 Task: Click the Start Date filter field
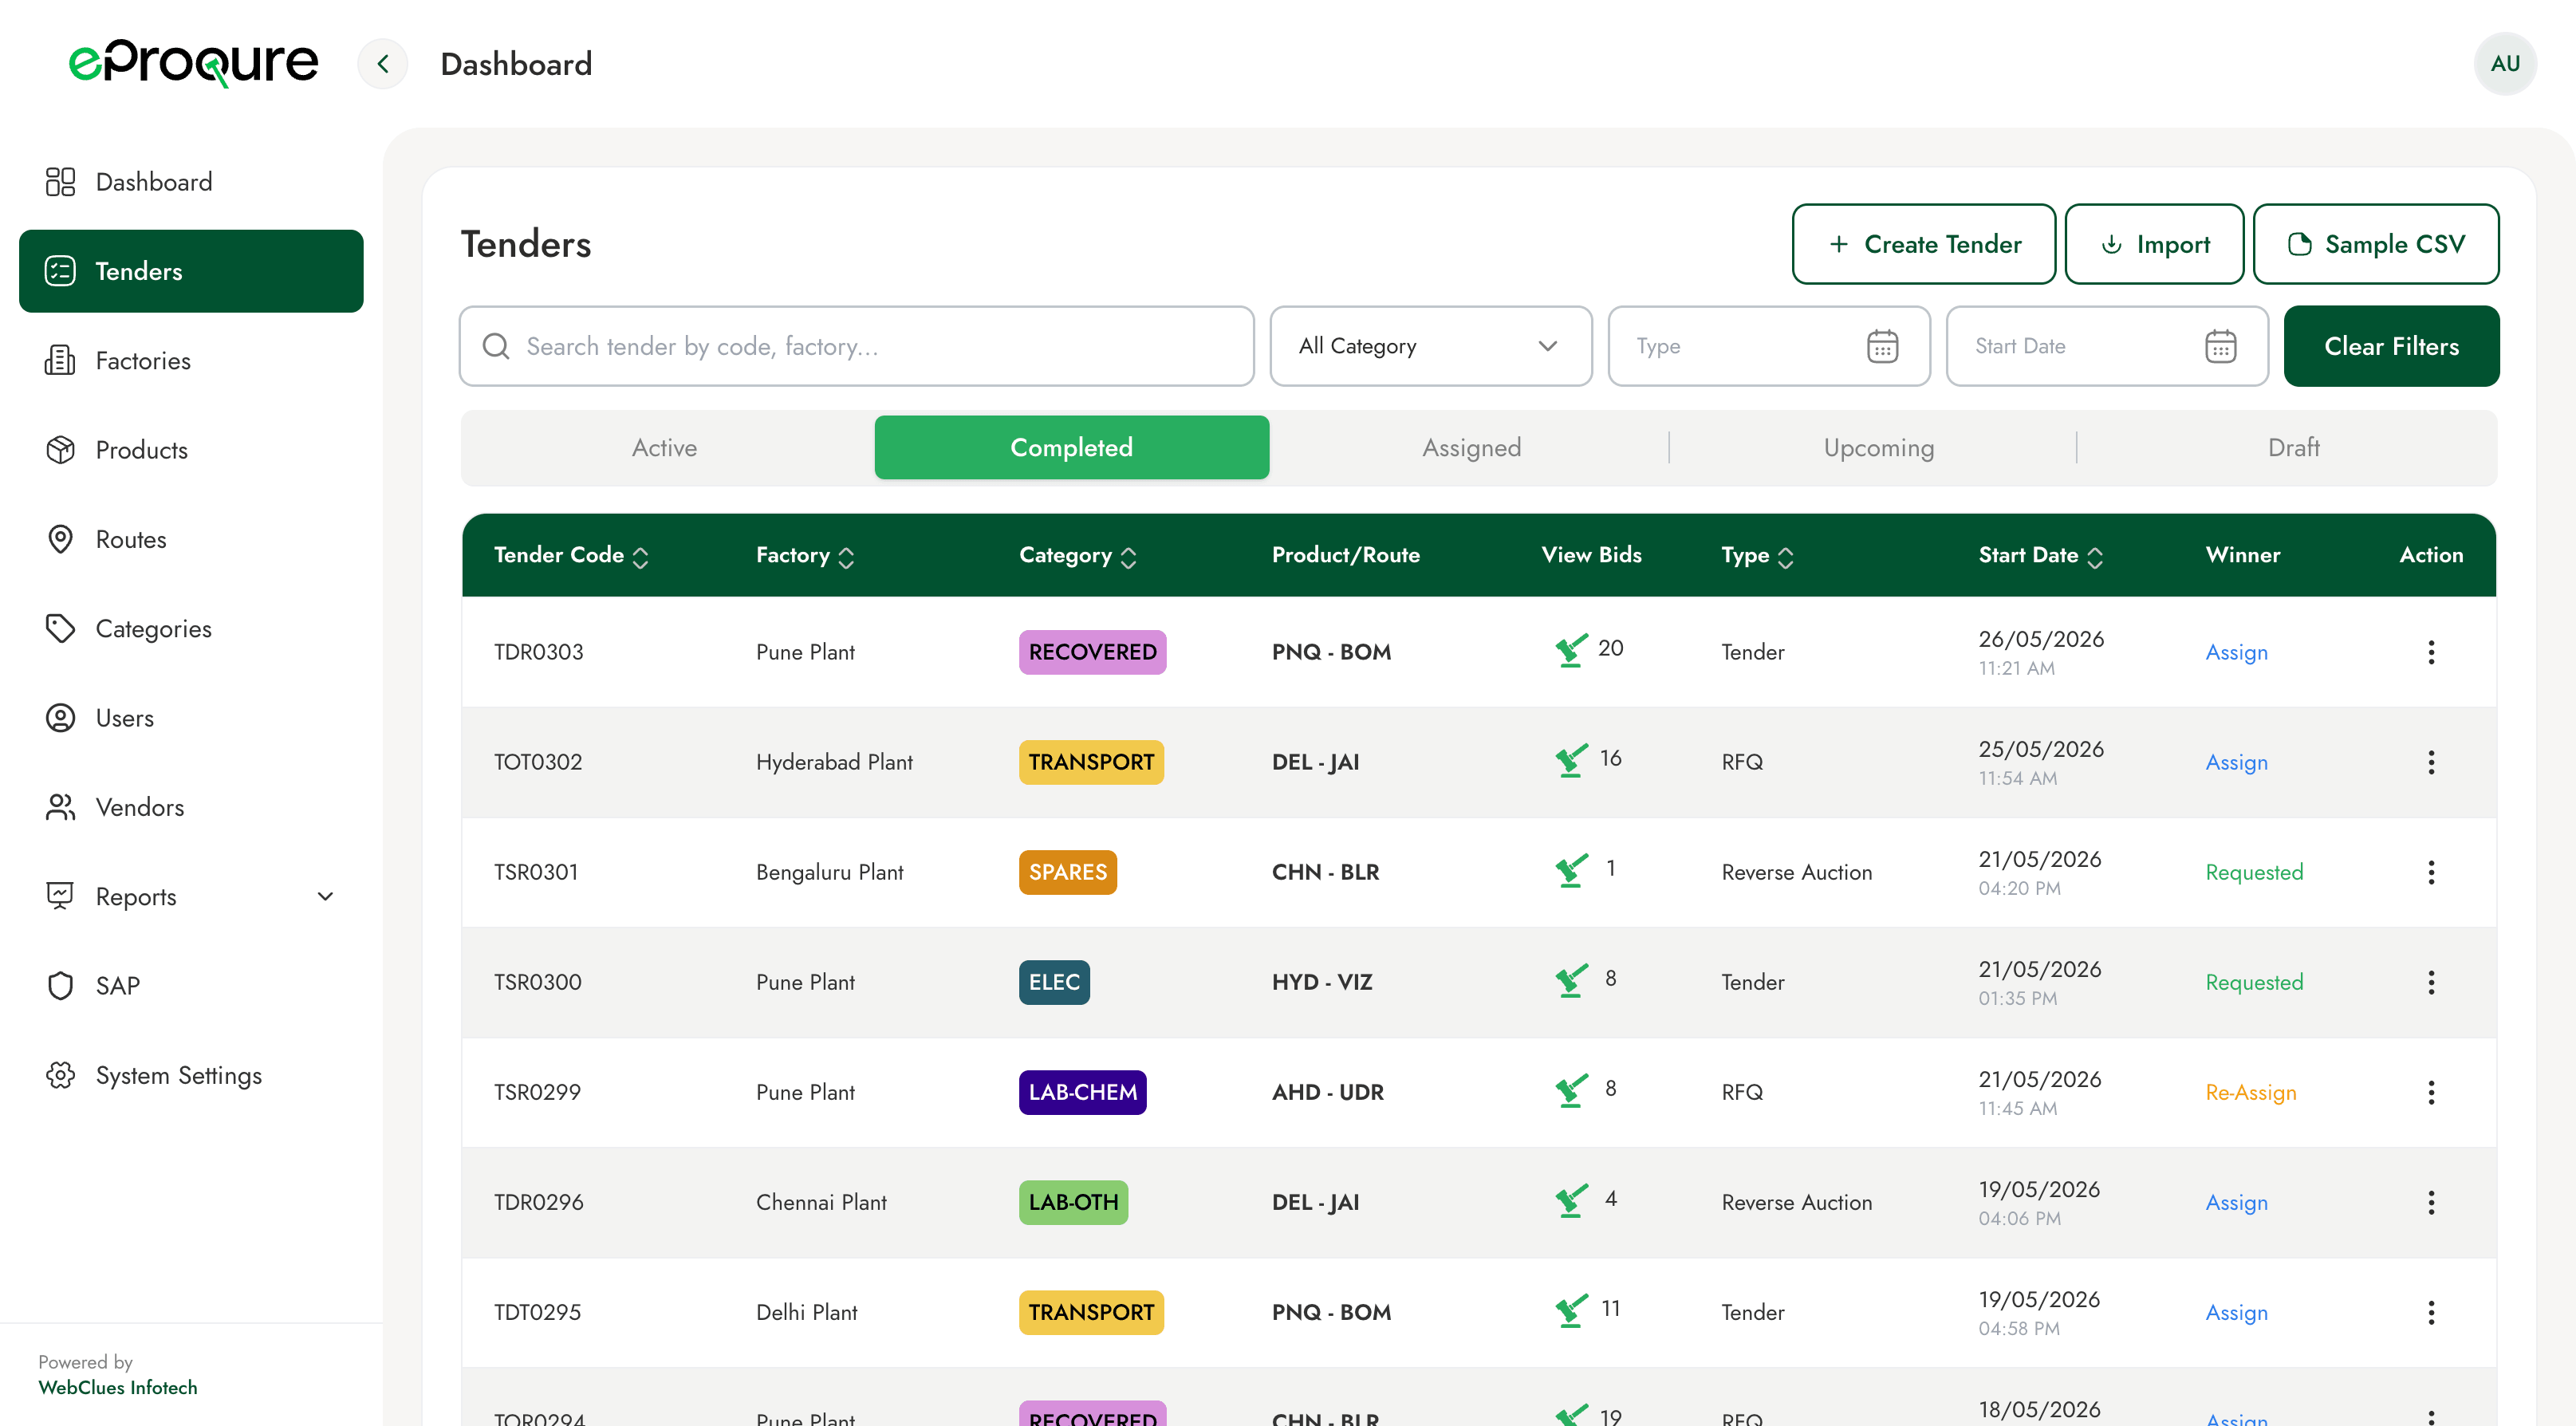[x=2106, y=346]
